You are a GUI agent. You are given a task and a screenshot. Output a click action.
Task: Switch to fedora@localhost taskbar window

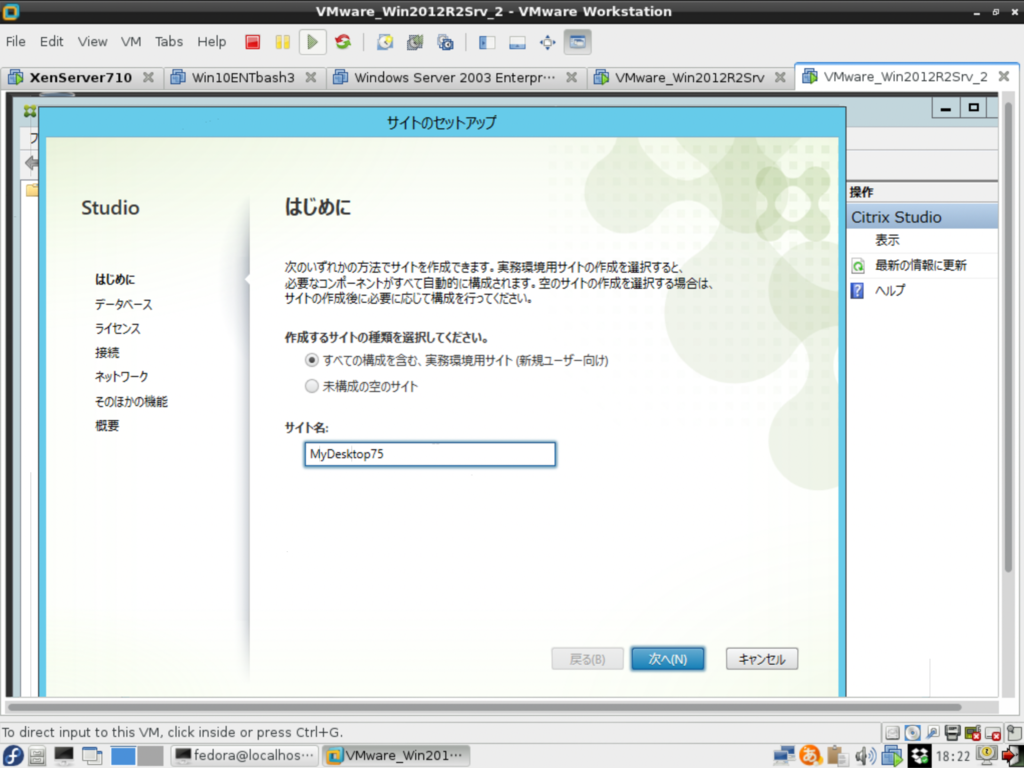pyautogui.click(x=245, y=756)
